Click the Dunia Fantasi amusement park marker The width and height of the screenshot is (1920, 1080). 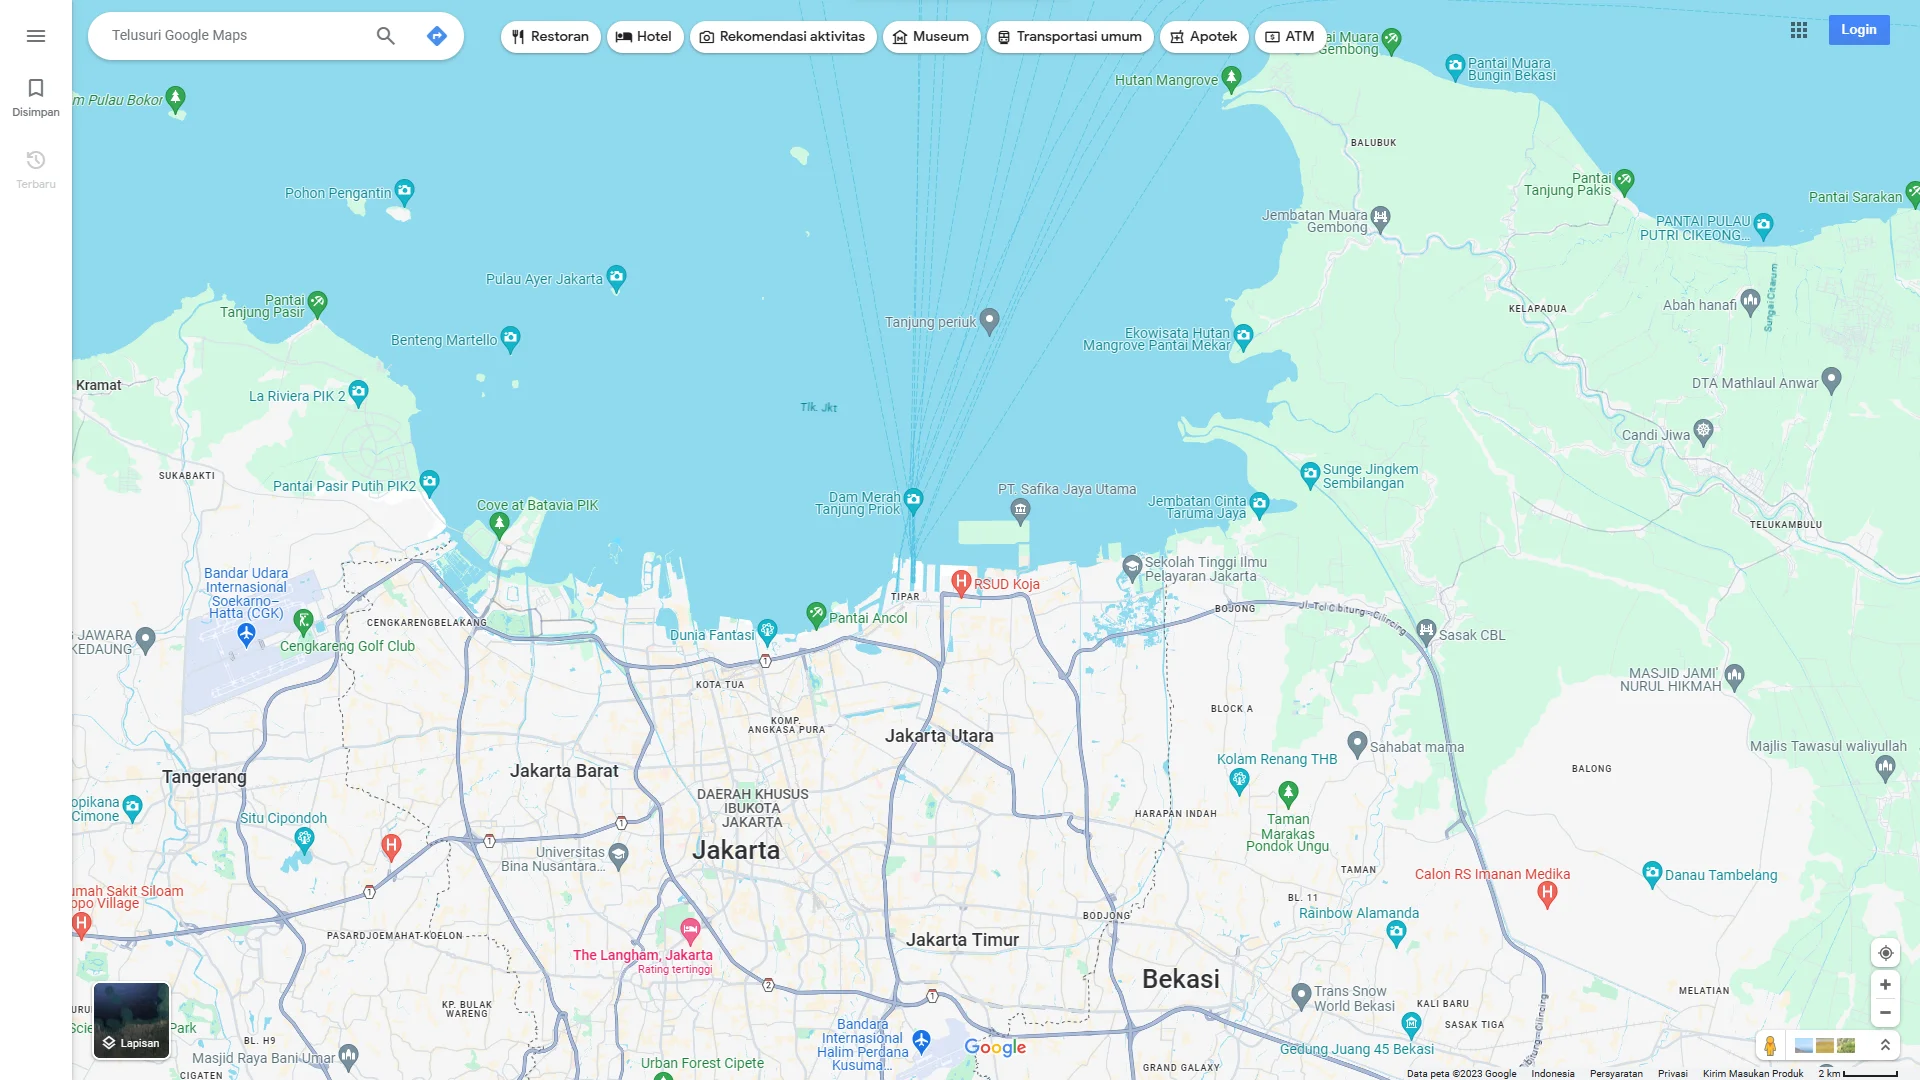point(766,629)
